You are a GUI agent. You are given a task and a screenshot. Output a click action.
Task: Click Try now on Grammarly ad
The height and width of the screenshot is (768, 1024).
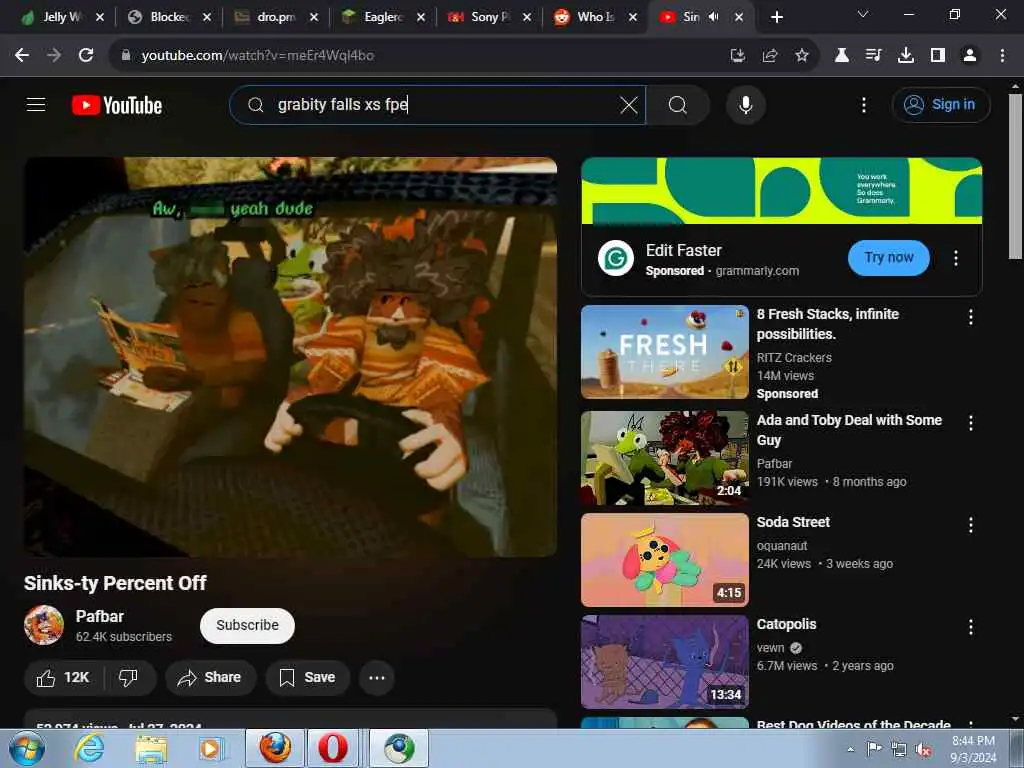[888, 258]
